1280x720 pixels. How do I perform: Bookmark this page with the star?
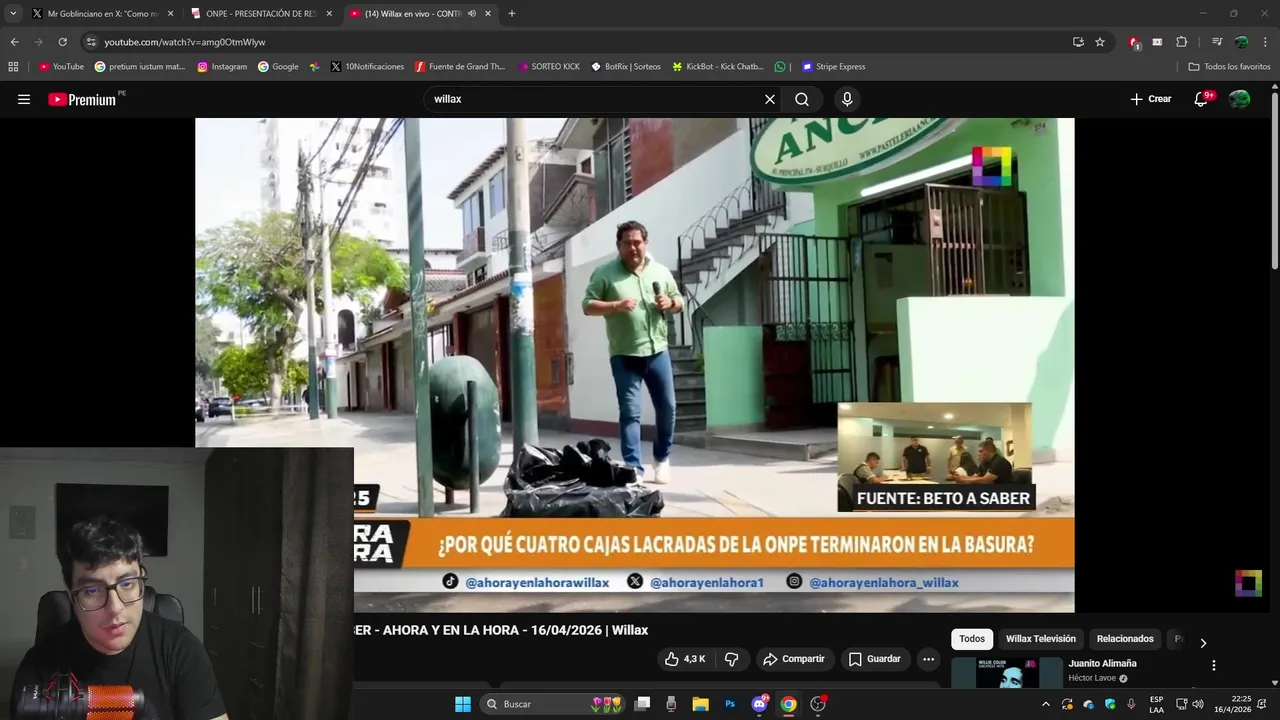point(1100,42)
